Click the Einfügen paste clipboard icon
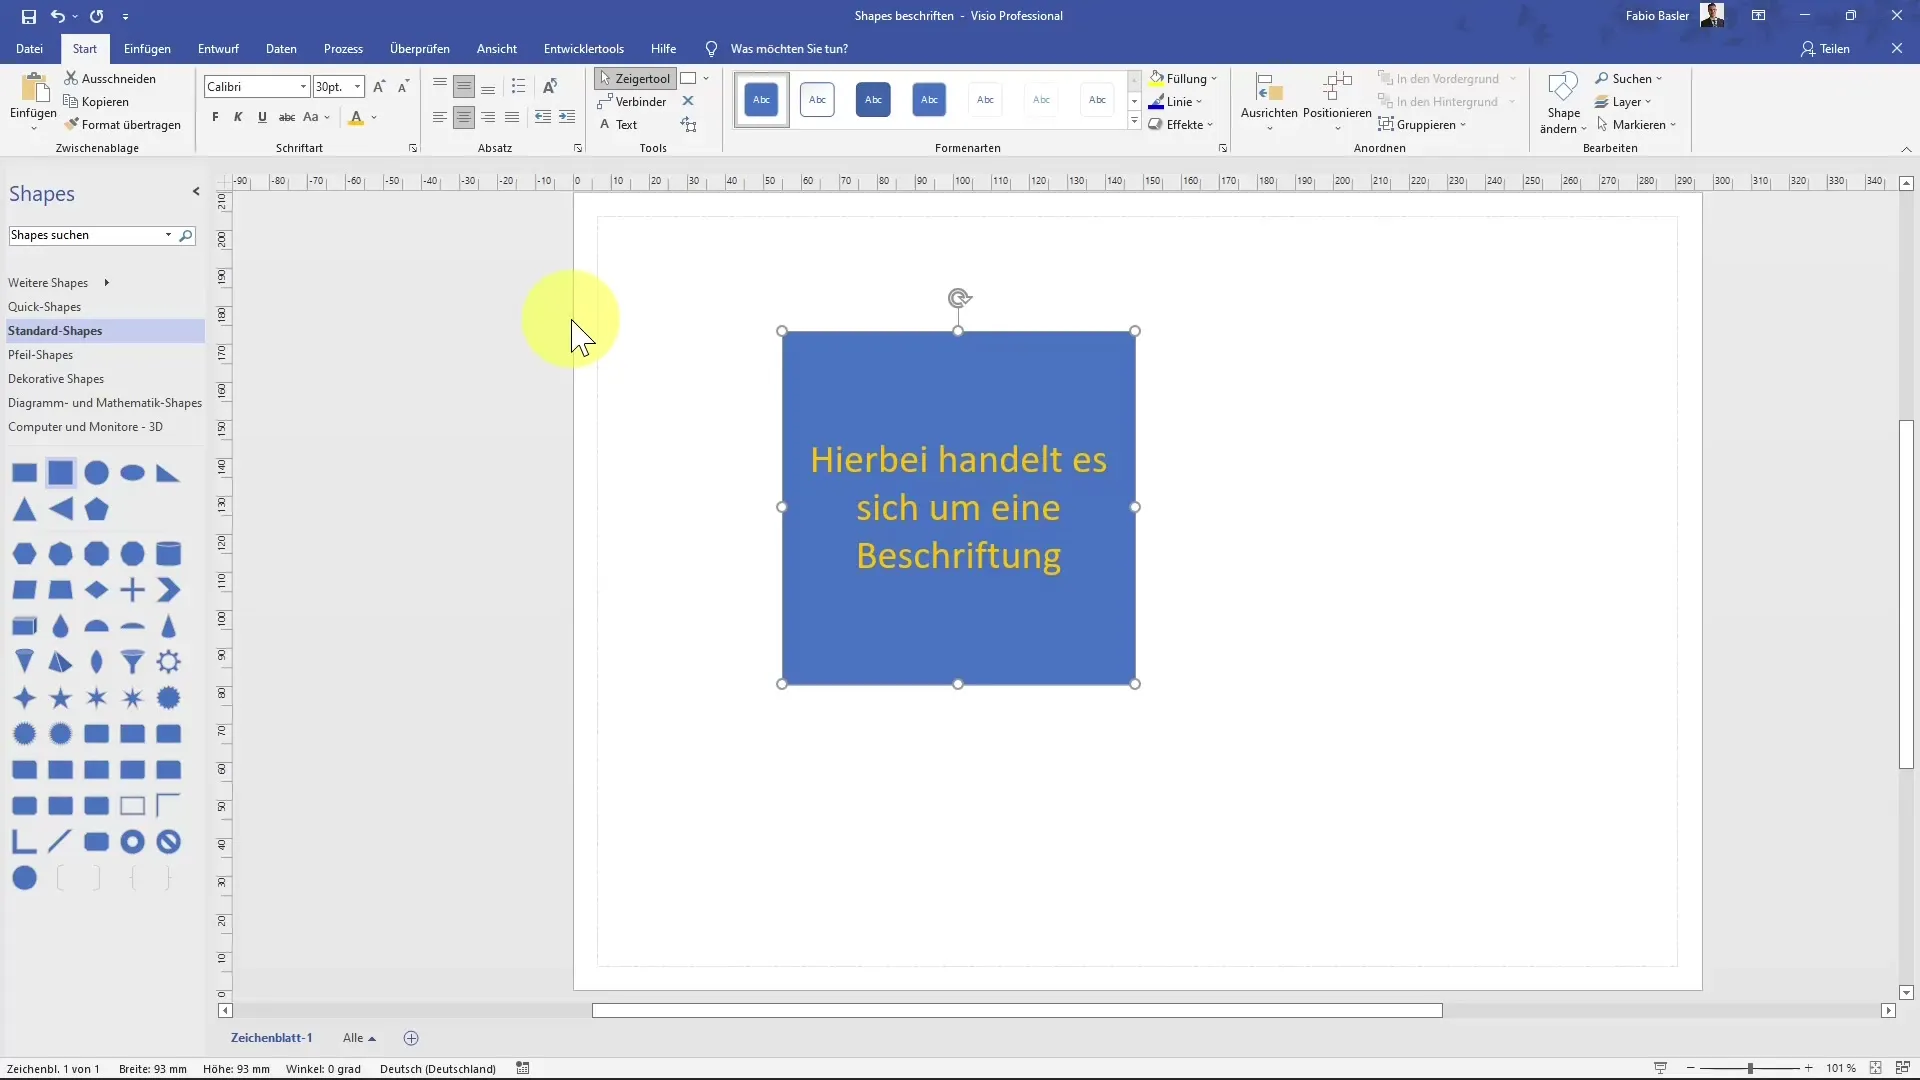The image size is (1920, 1080). 33,89
